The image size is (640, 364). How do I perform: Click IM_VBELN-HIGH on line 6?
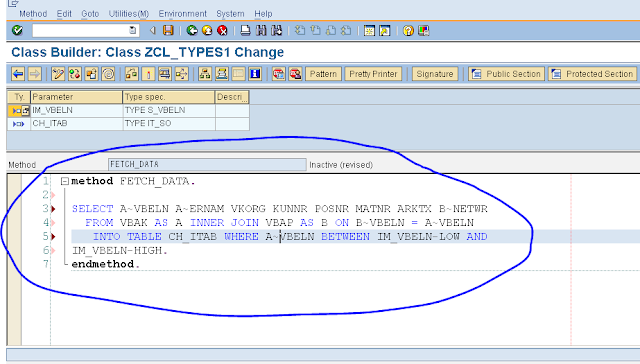117,251
